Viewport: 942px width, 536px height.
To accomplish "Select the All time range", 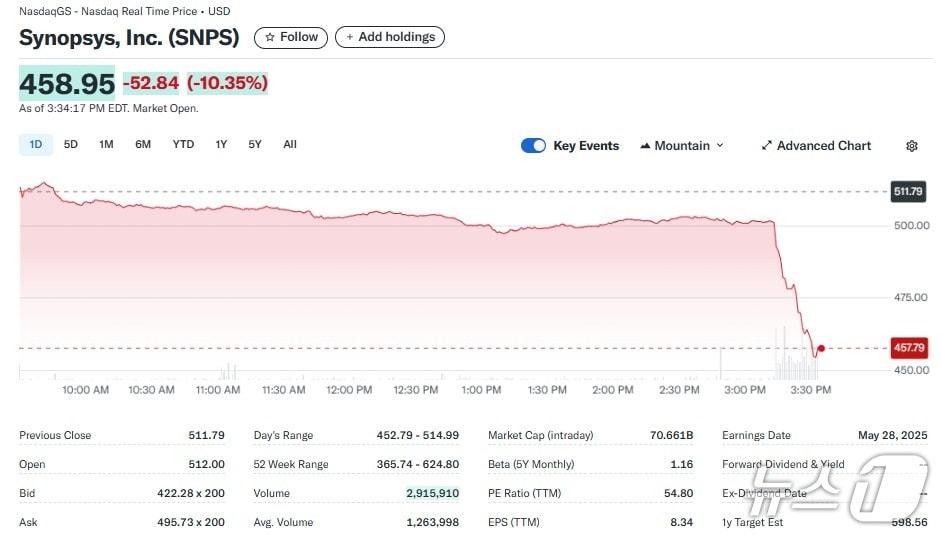I will [290, 145].
